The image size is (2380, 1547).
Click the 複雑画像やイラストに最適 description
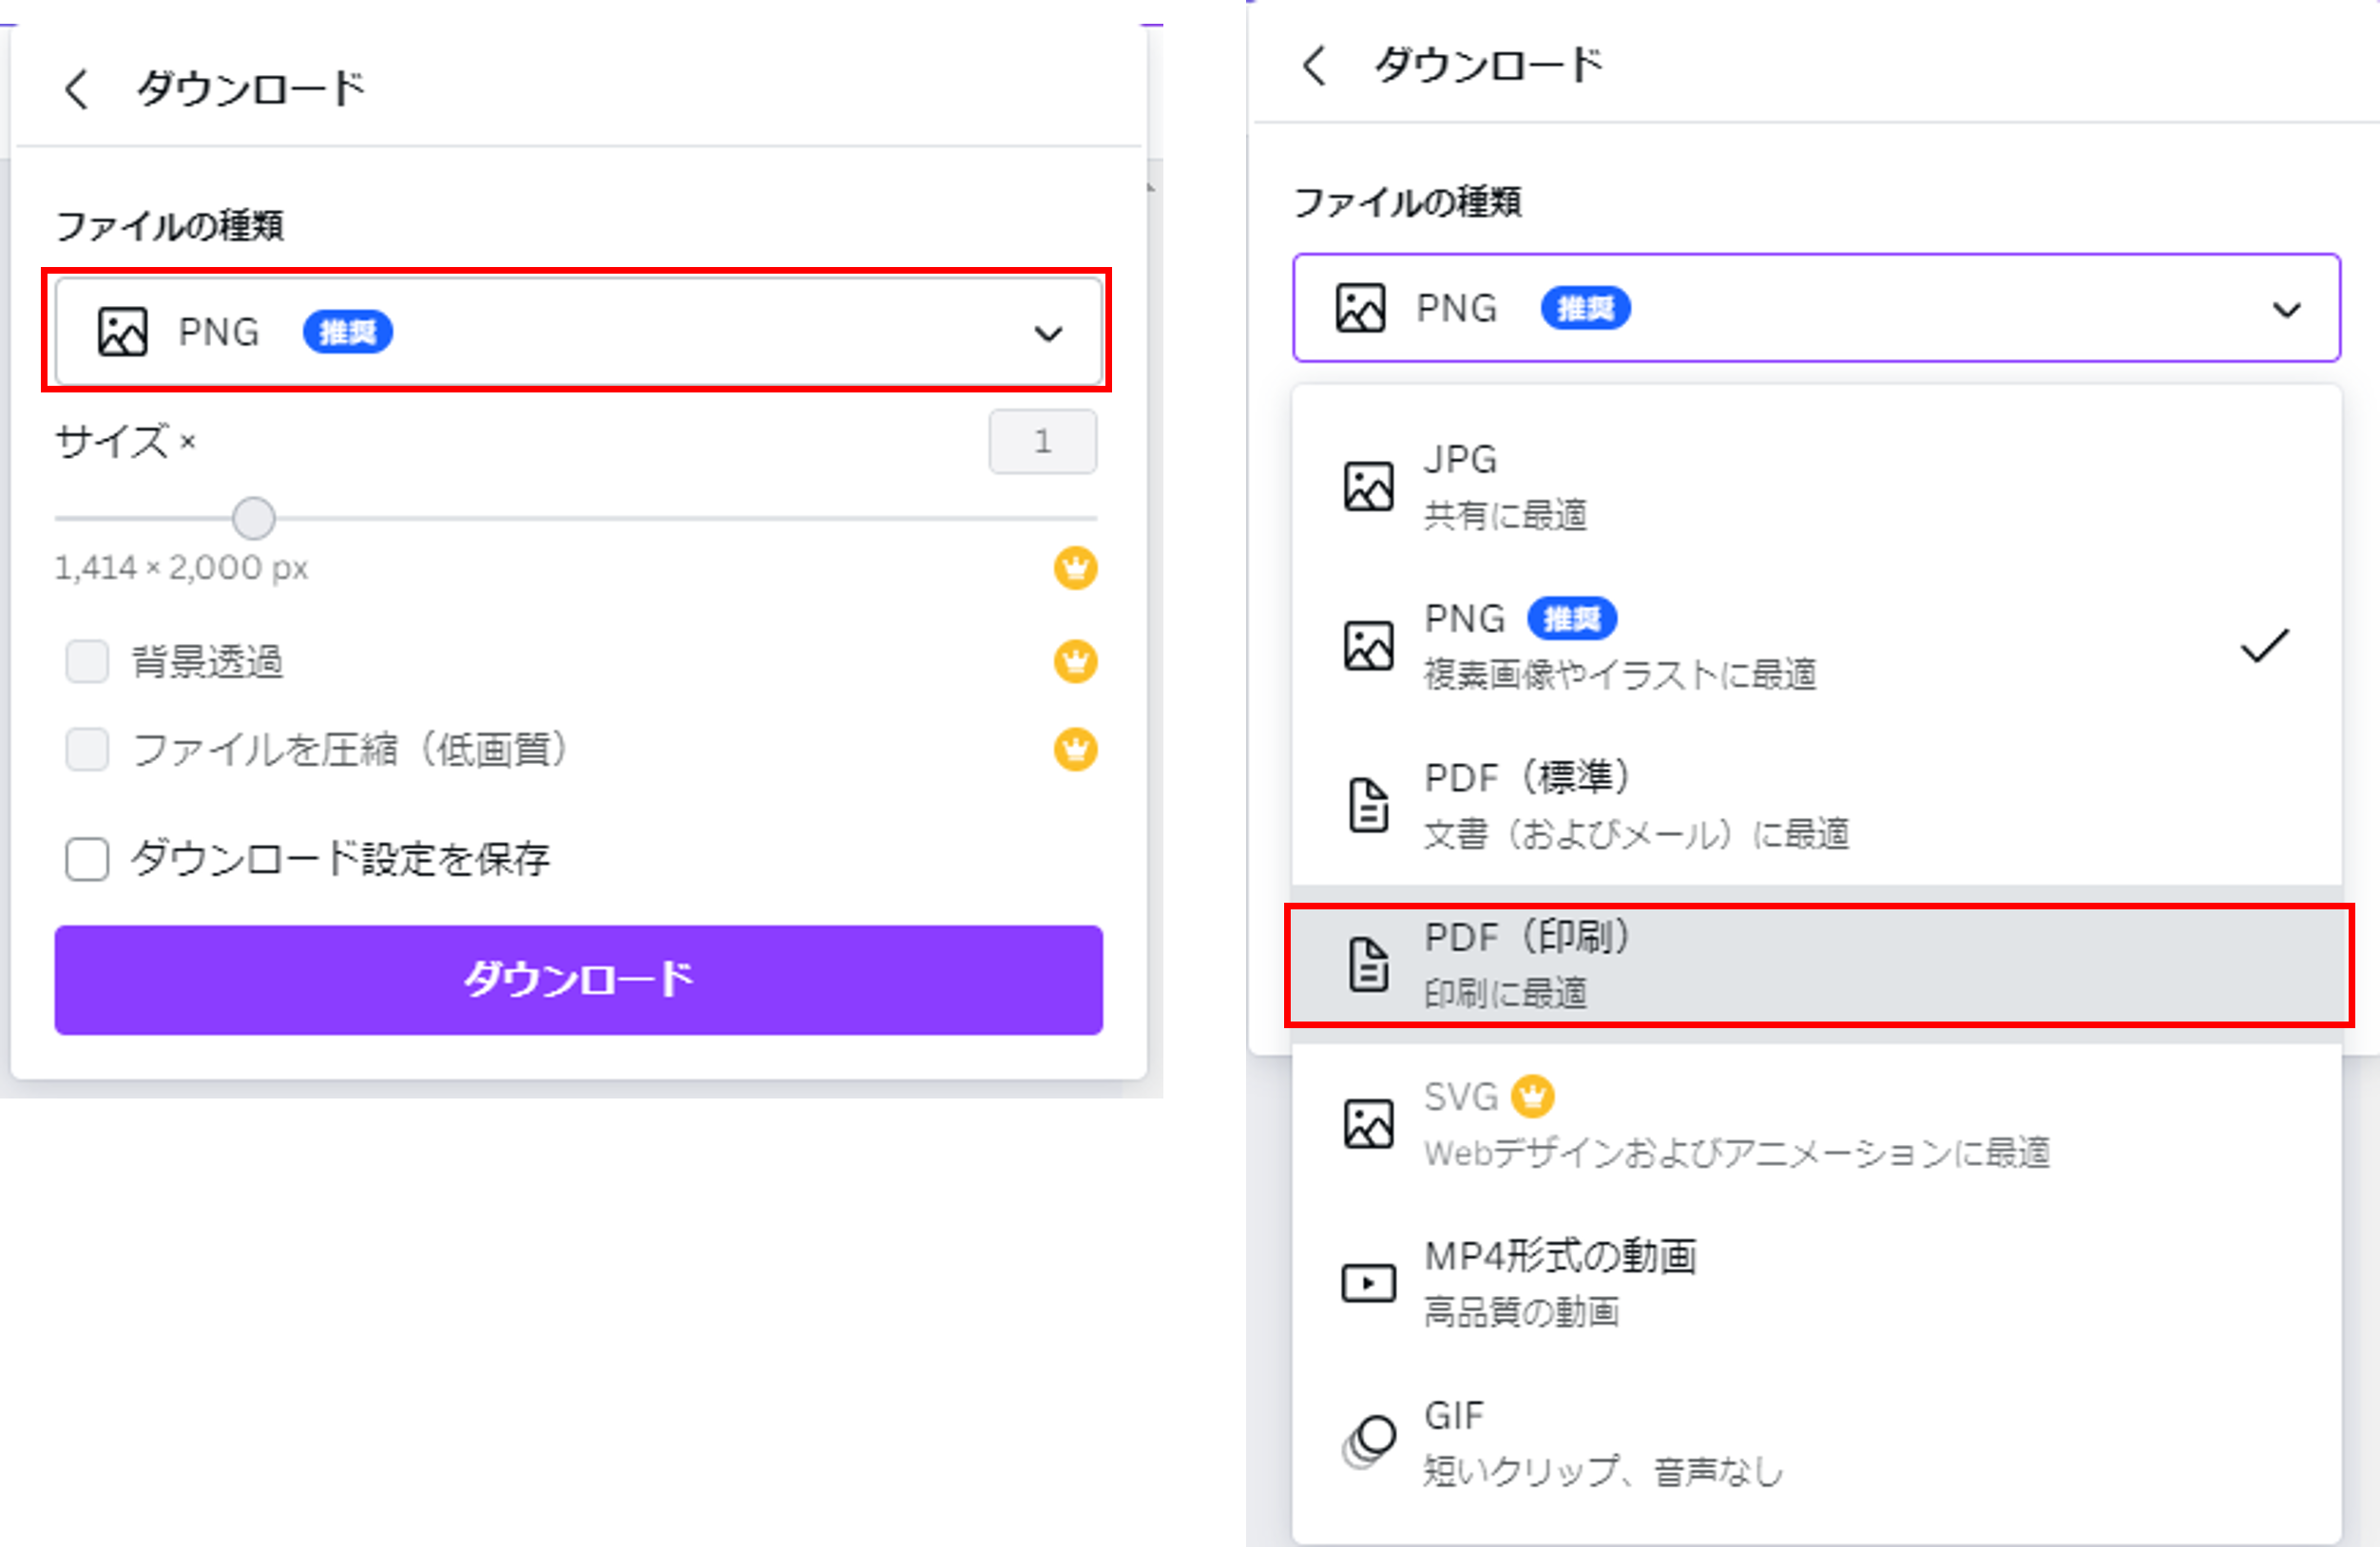point(1620,675)
